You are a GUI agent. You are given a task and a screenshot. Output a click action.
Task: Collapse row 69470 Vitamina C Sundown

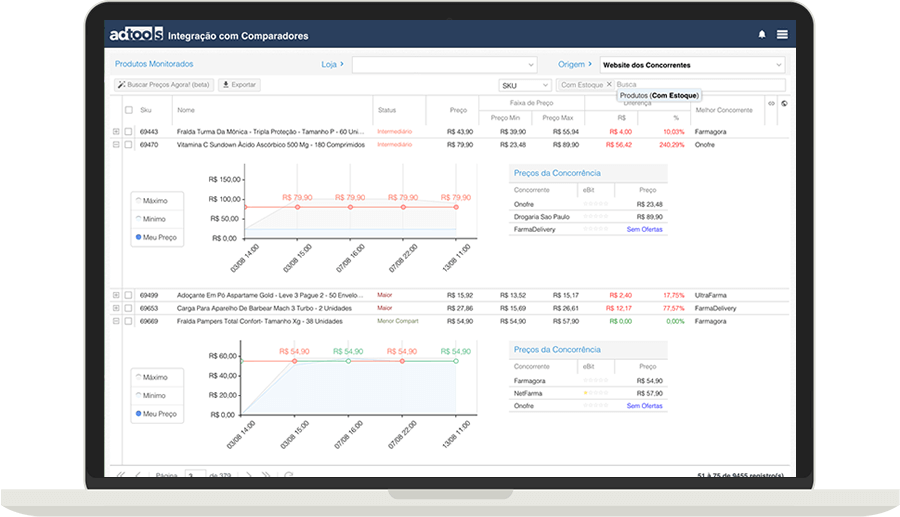(x=116, y=145)
